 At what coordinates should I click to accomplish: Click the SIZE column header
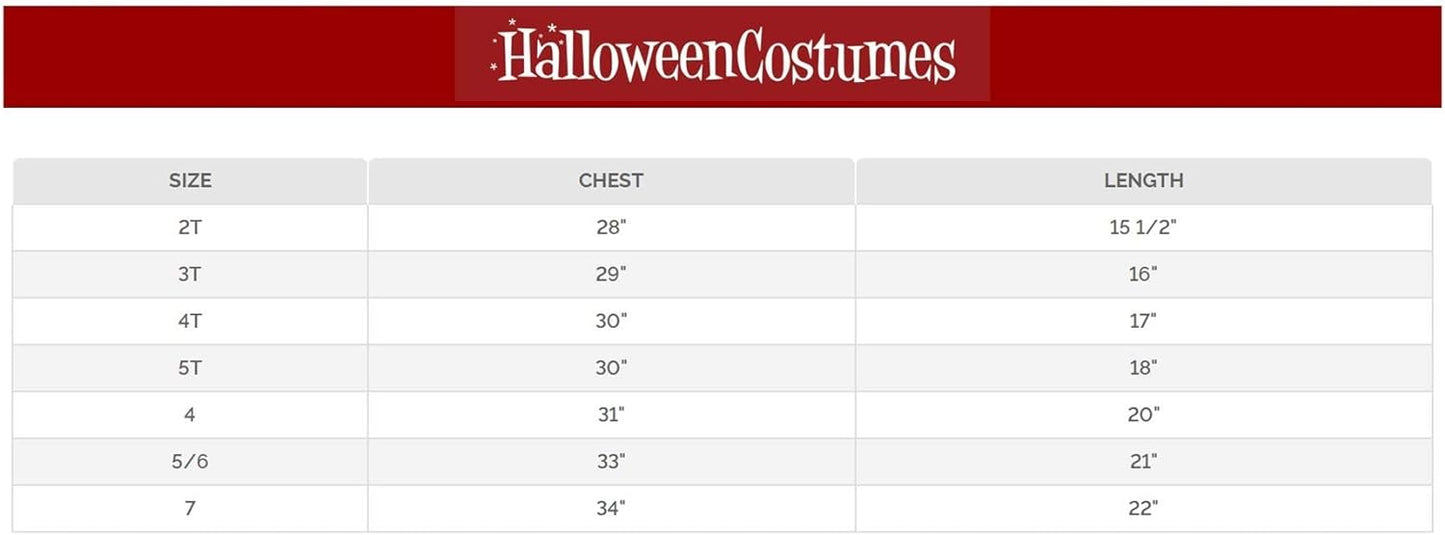(190, 181)
